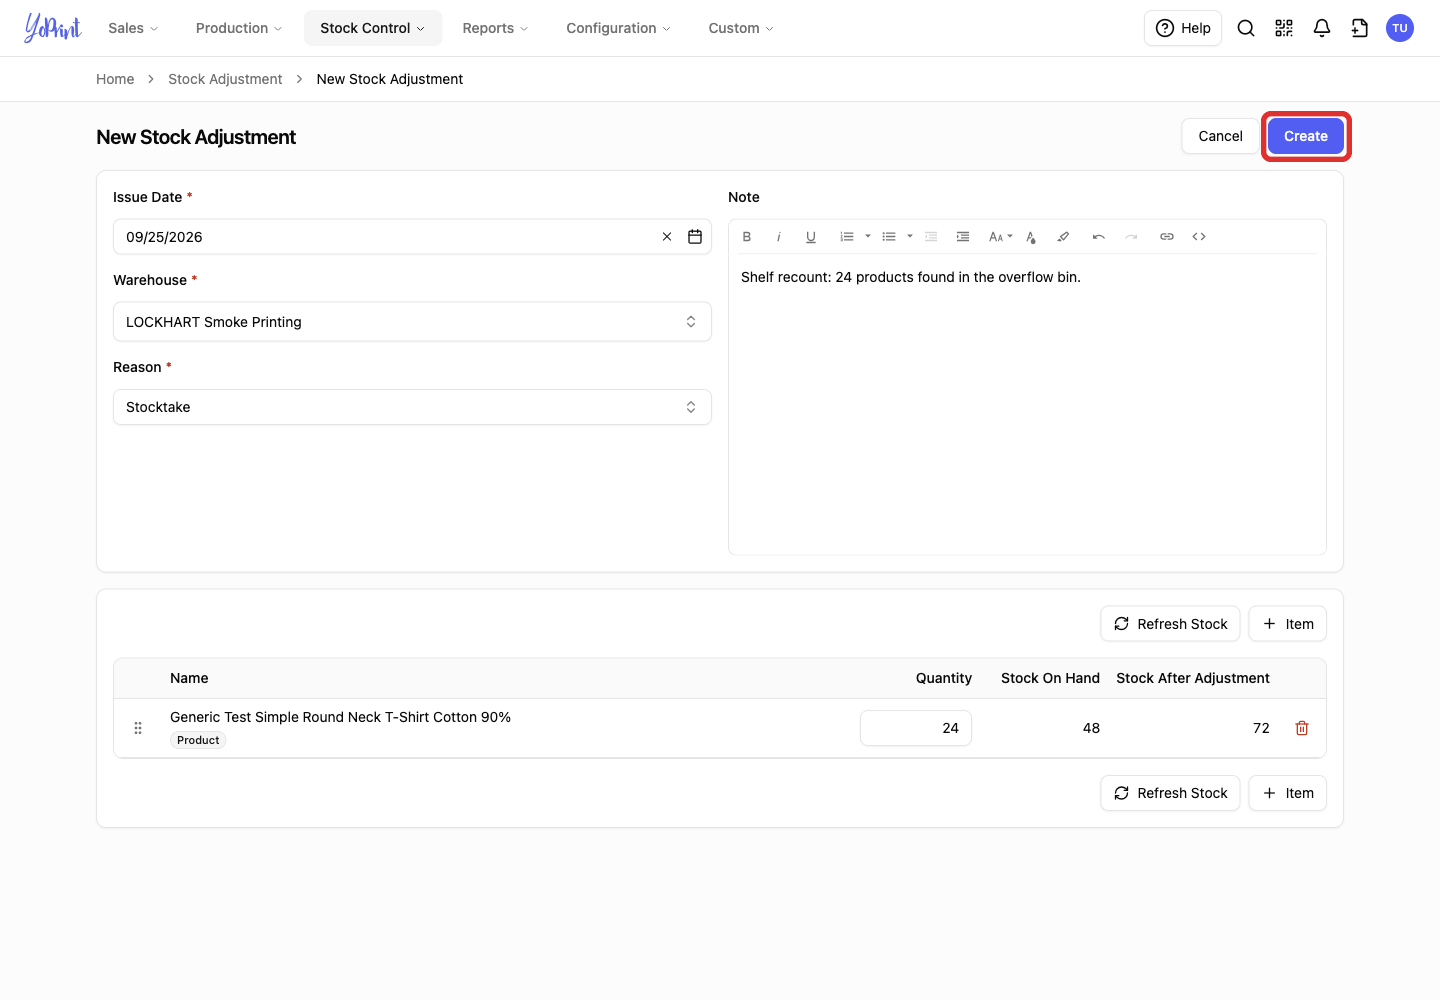Click into the Note text area

(1027, 404)
